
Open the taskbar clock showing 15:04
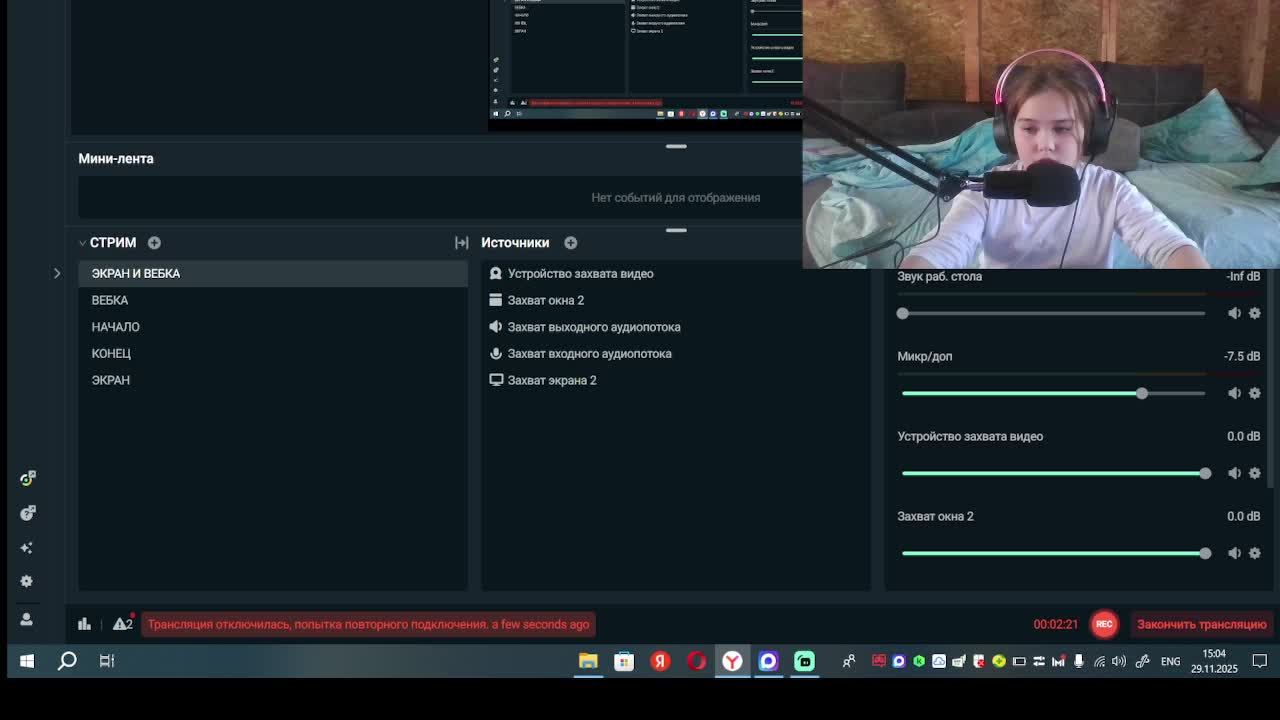(1214, 661)
